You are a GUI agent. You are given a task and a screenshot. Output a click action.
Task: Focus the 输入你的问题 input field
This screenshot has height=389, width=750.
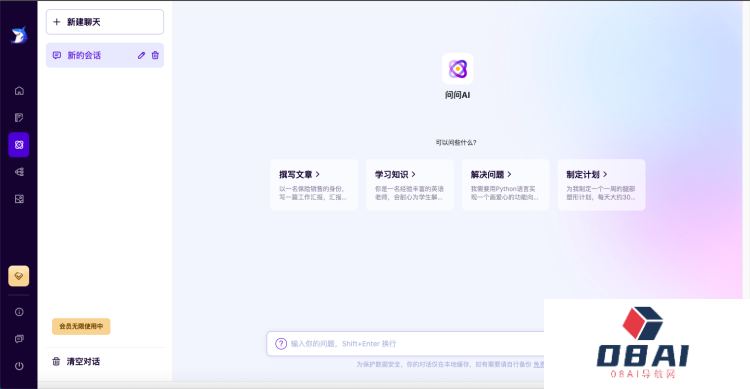[405, 344]
